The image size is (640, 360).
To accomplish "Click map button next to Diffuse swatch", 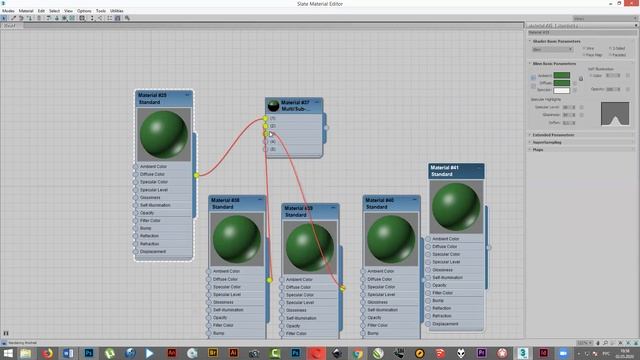I will click(575, 83).
